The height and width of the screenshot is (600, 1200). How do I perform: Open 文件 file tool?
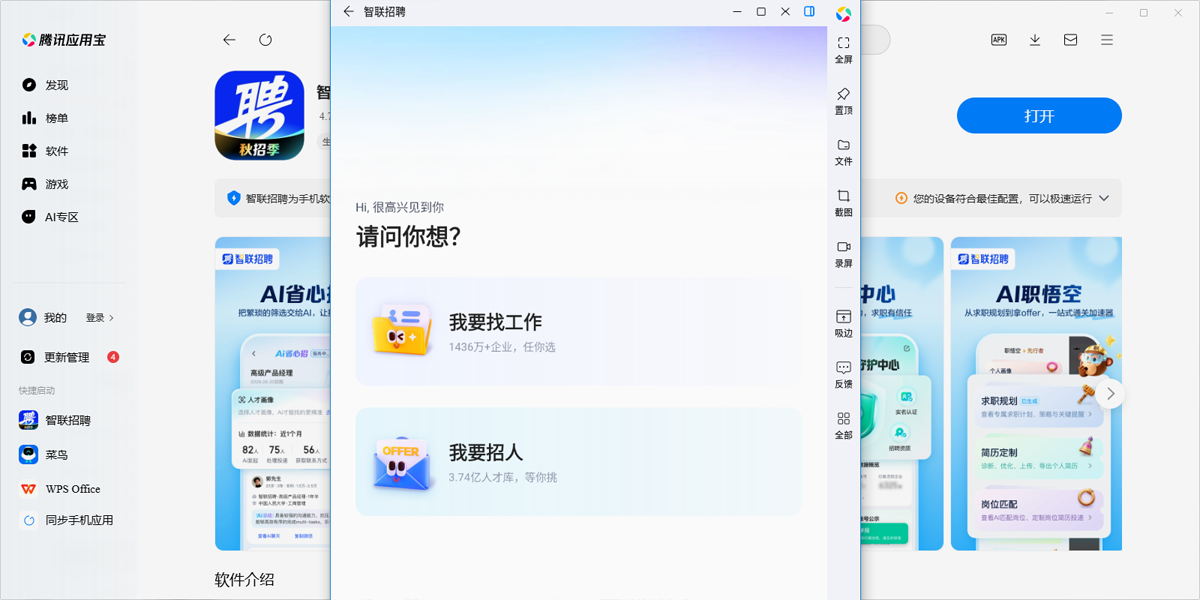click(844, 152)
